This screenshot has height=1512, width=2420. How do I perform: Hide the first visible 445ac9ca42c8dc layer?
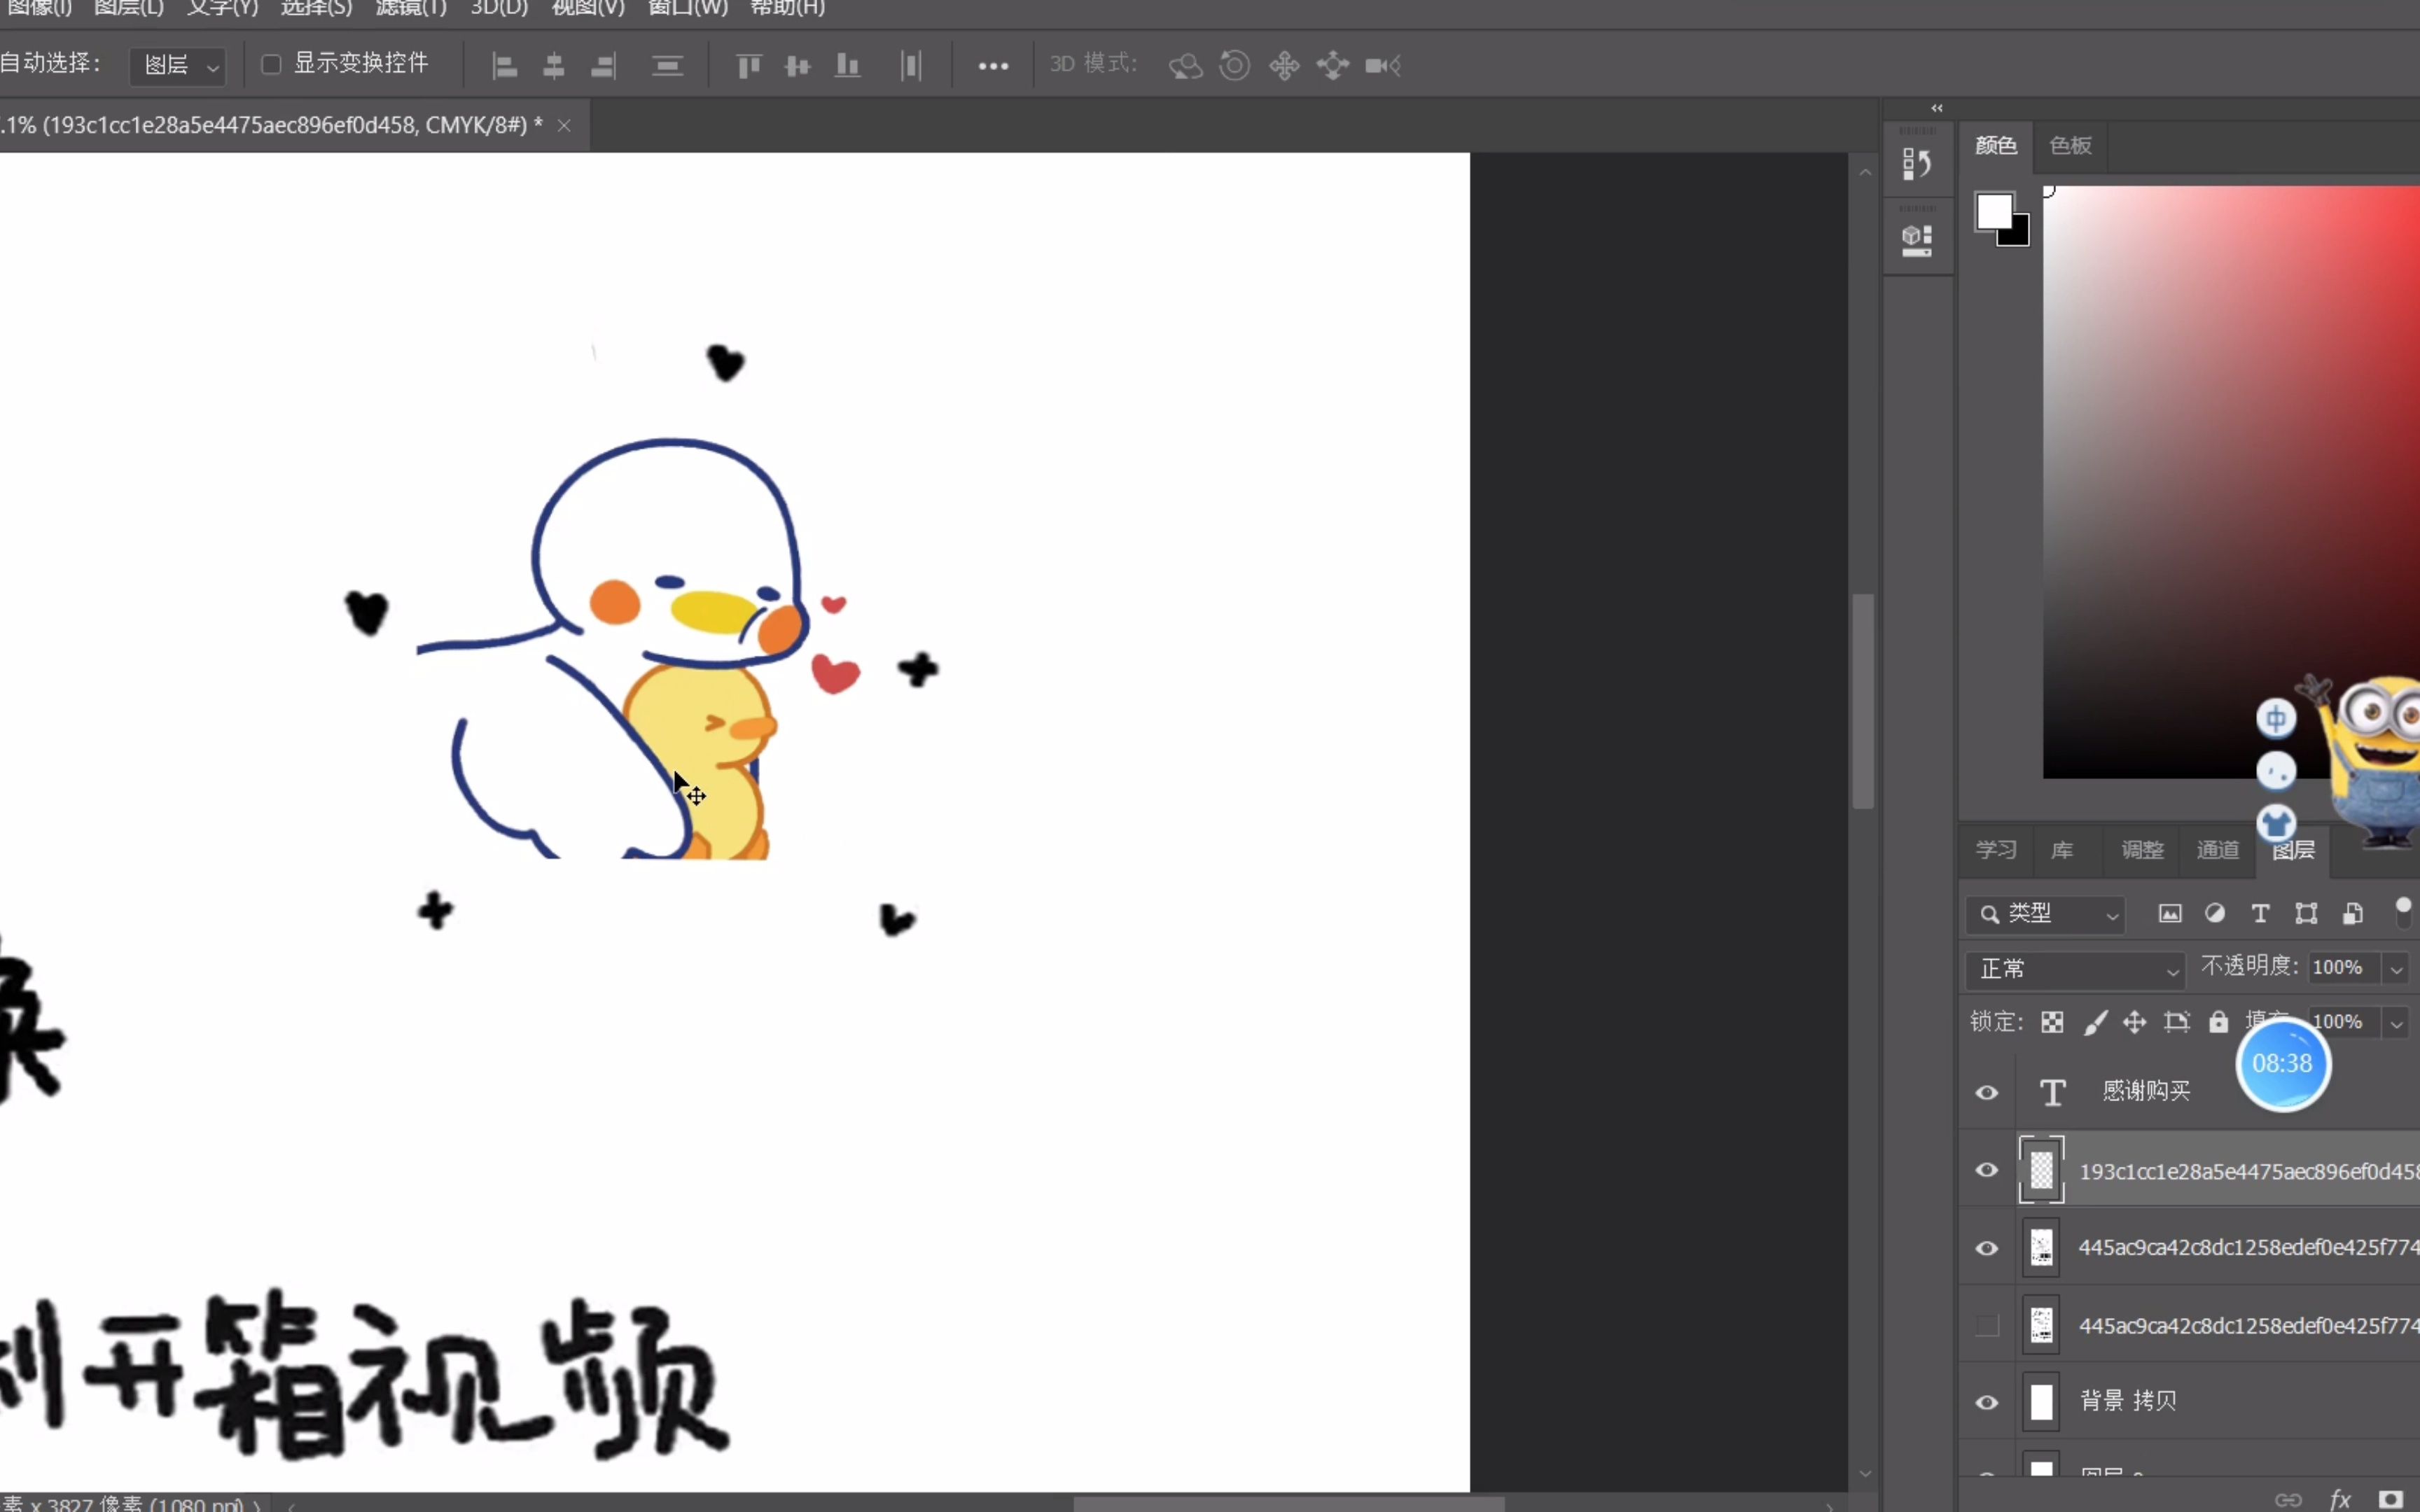point(1987,1248)
